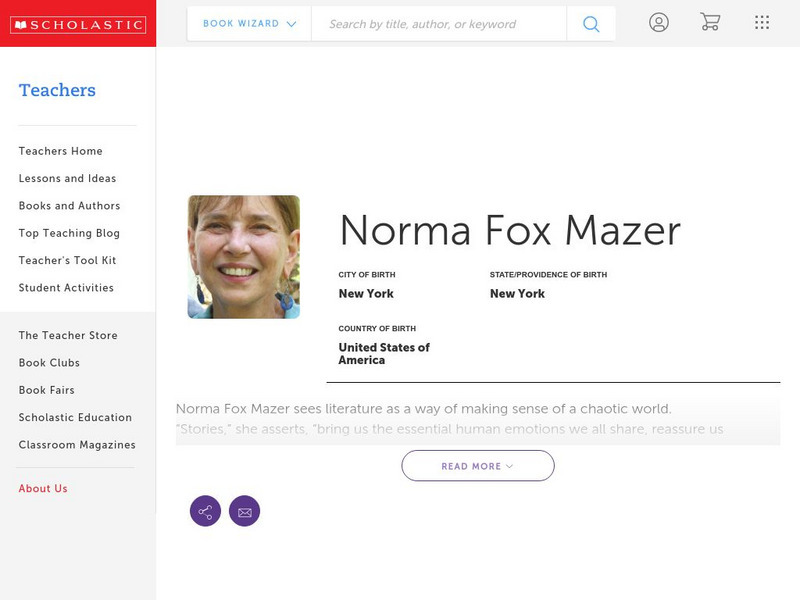Click the search magnifying glass icon

tap(590, 22)
